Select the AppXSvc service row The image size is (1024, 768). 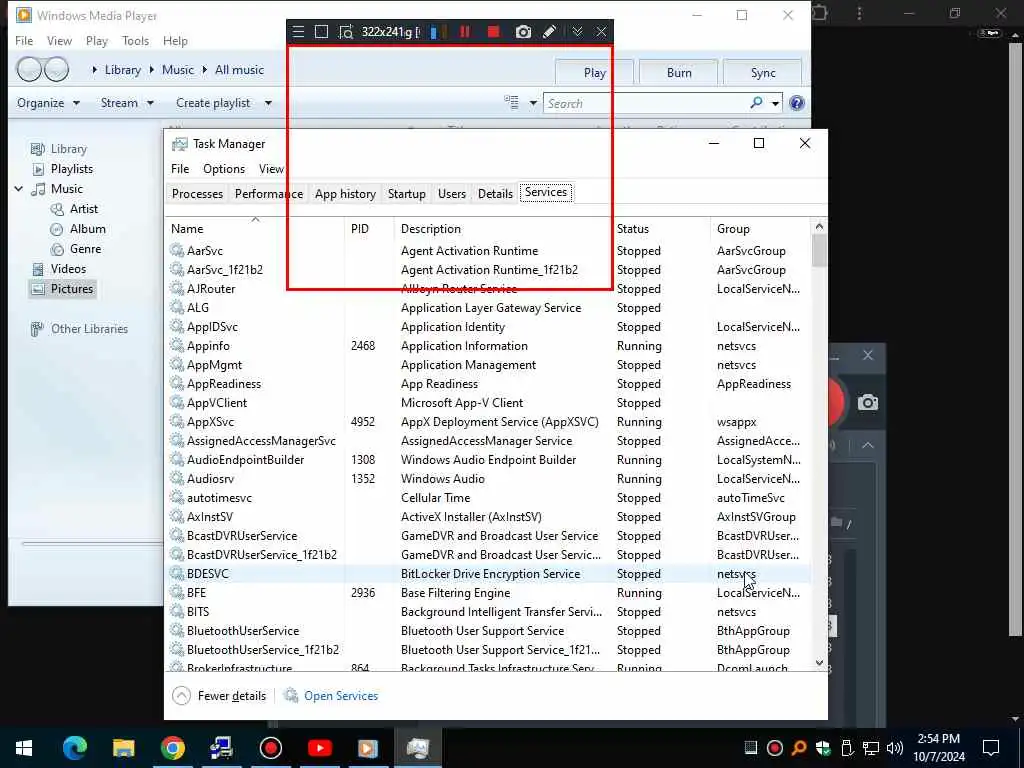pyautogui.click(x=488, y=422)
